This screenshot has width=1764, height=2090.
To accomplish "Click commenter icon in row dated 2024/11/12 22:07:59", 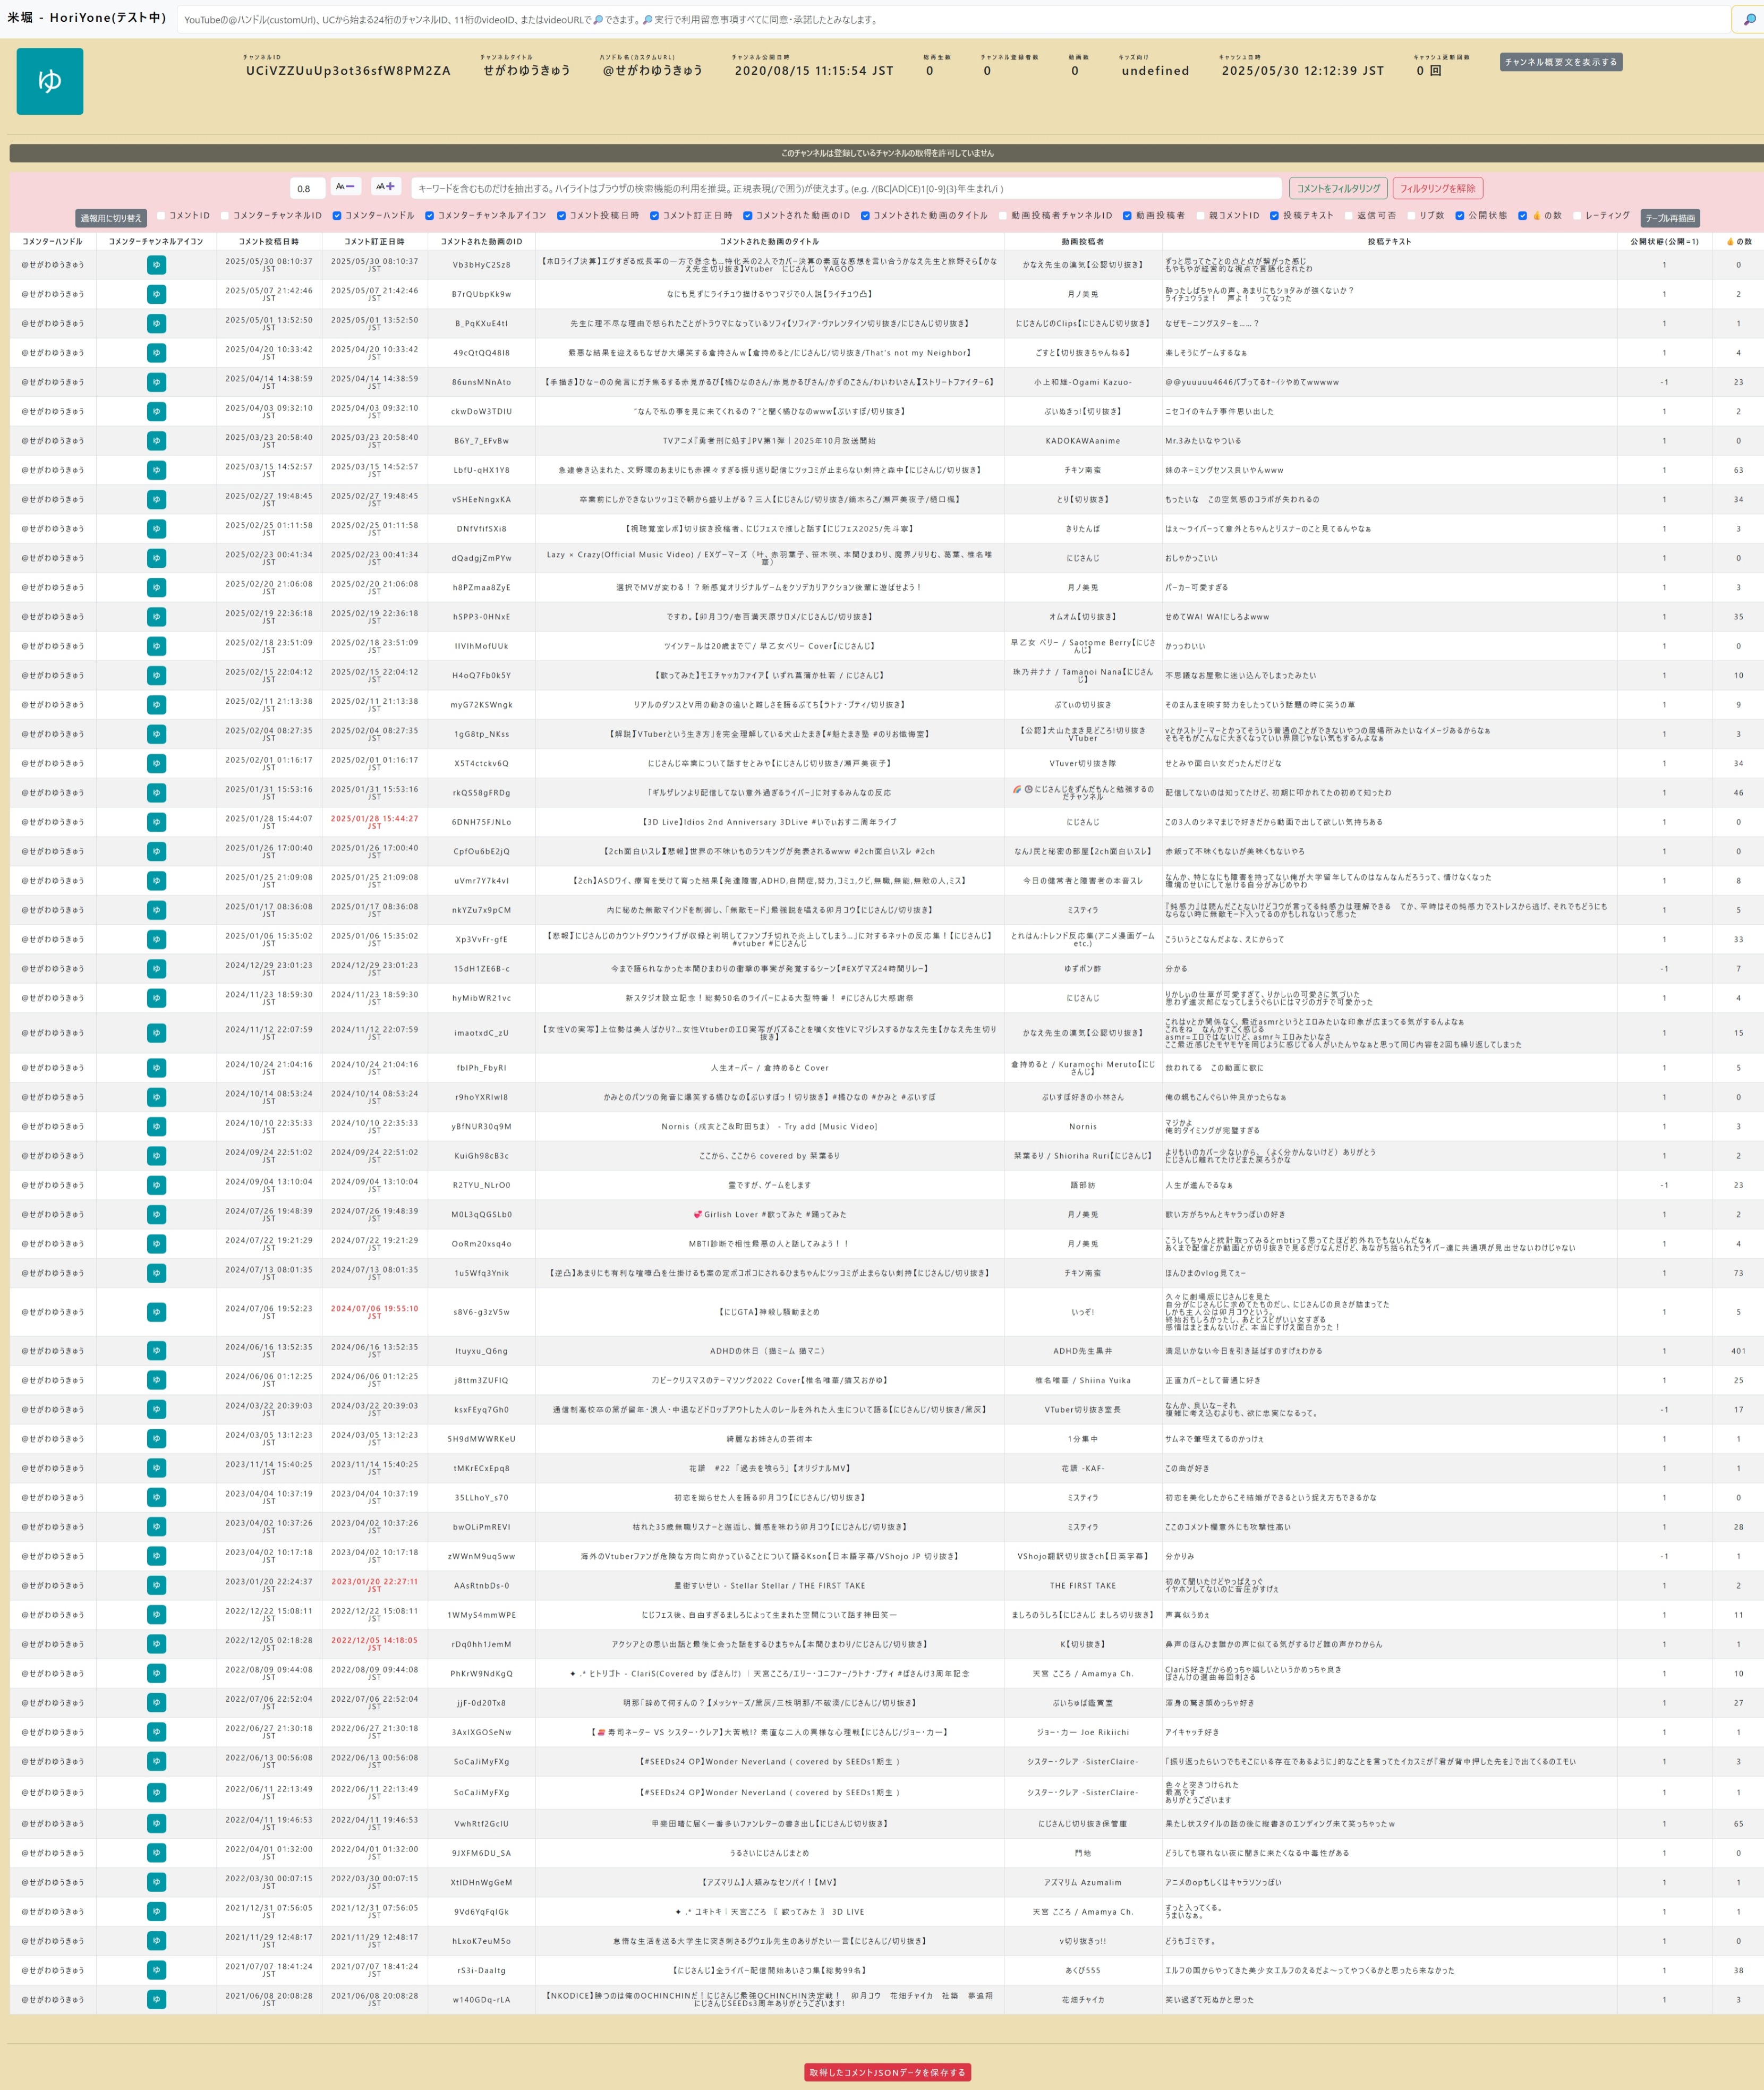I will pyautogui.click(x=156, y=1033).
